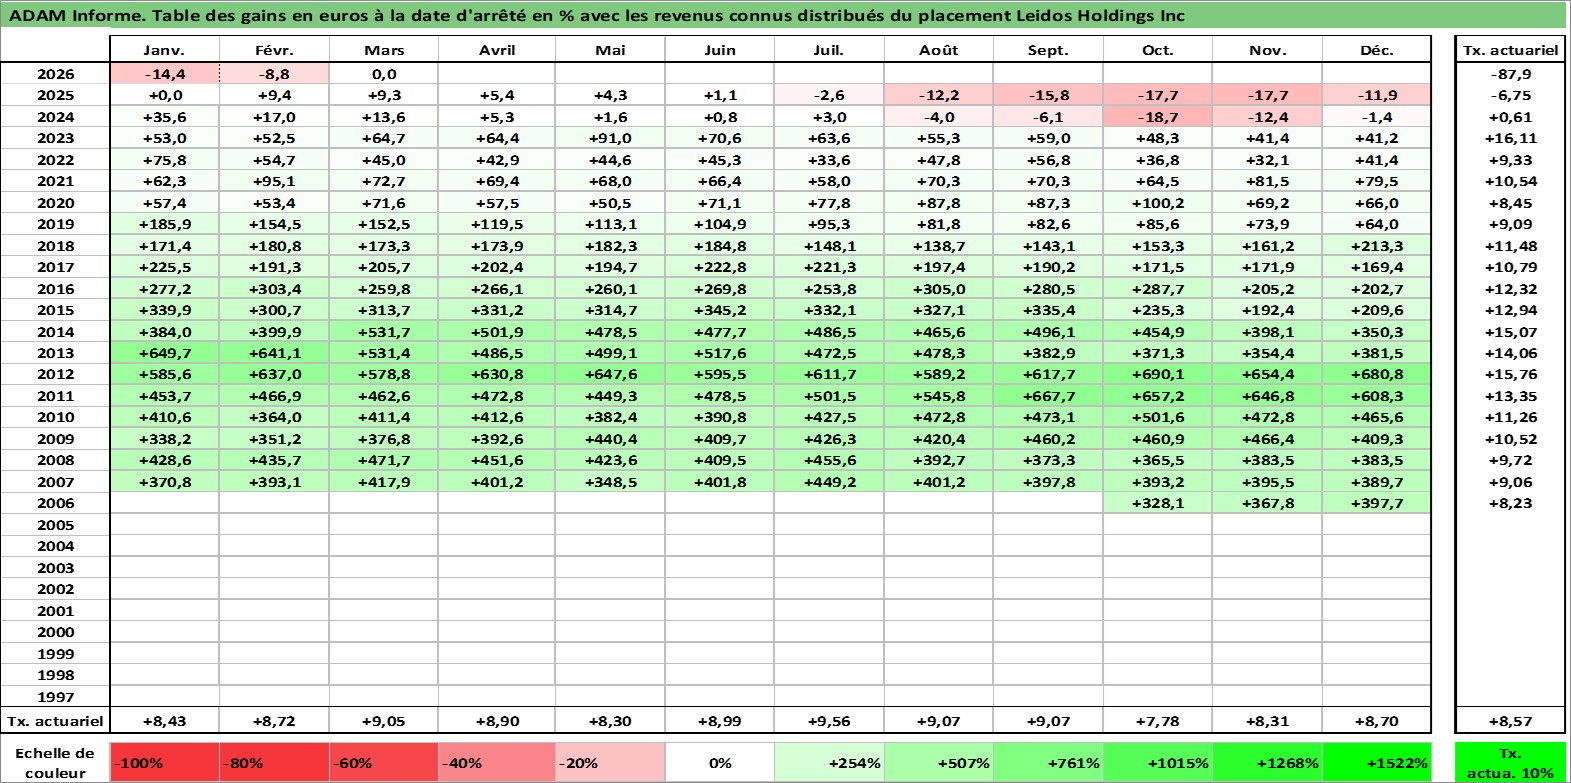Screen dimensions: 1571x783
Task: Select the +501,6 cell in row 2010
Action: [1157, 417]
